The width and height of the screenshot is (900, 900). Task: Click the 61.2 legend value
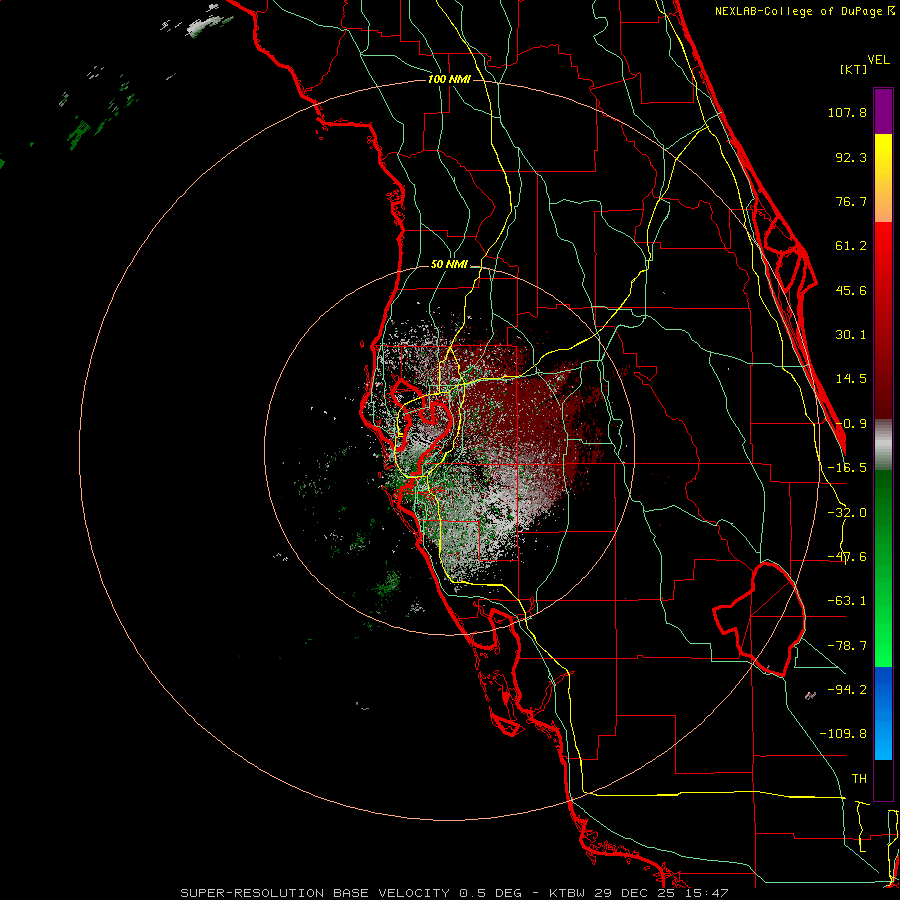[851, 246]
